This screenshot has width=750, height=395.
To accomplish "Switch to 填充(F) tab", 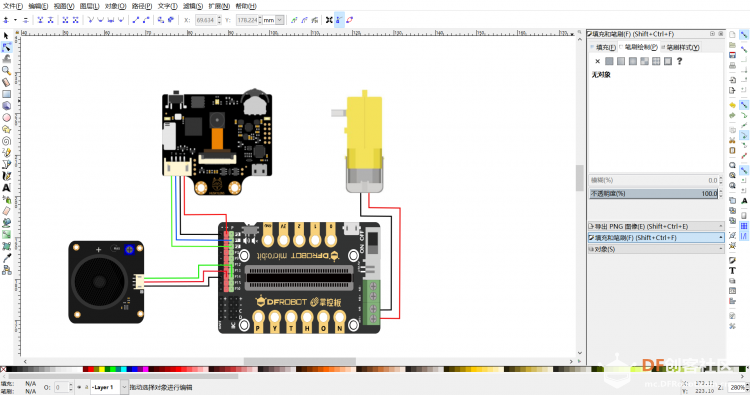I will click(x=603, y=47).
